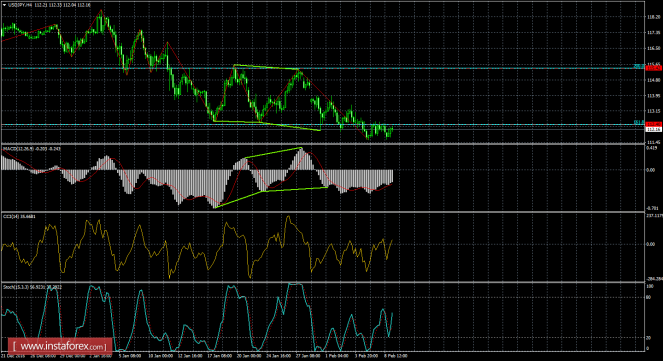Click the cyan label beside upper red price tag
This screenshot has width=663, height=361.
point(639,67)
